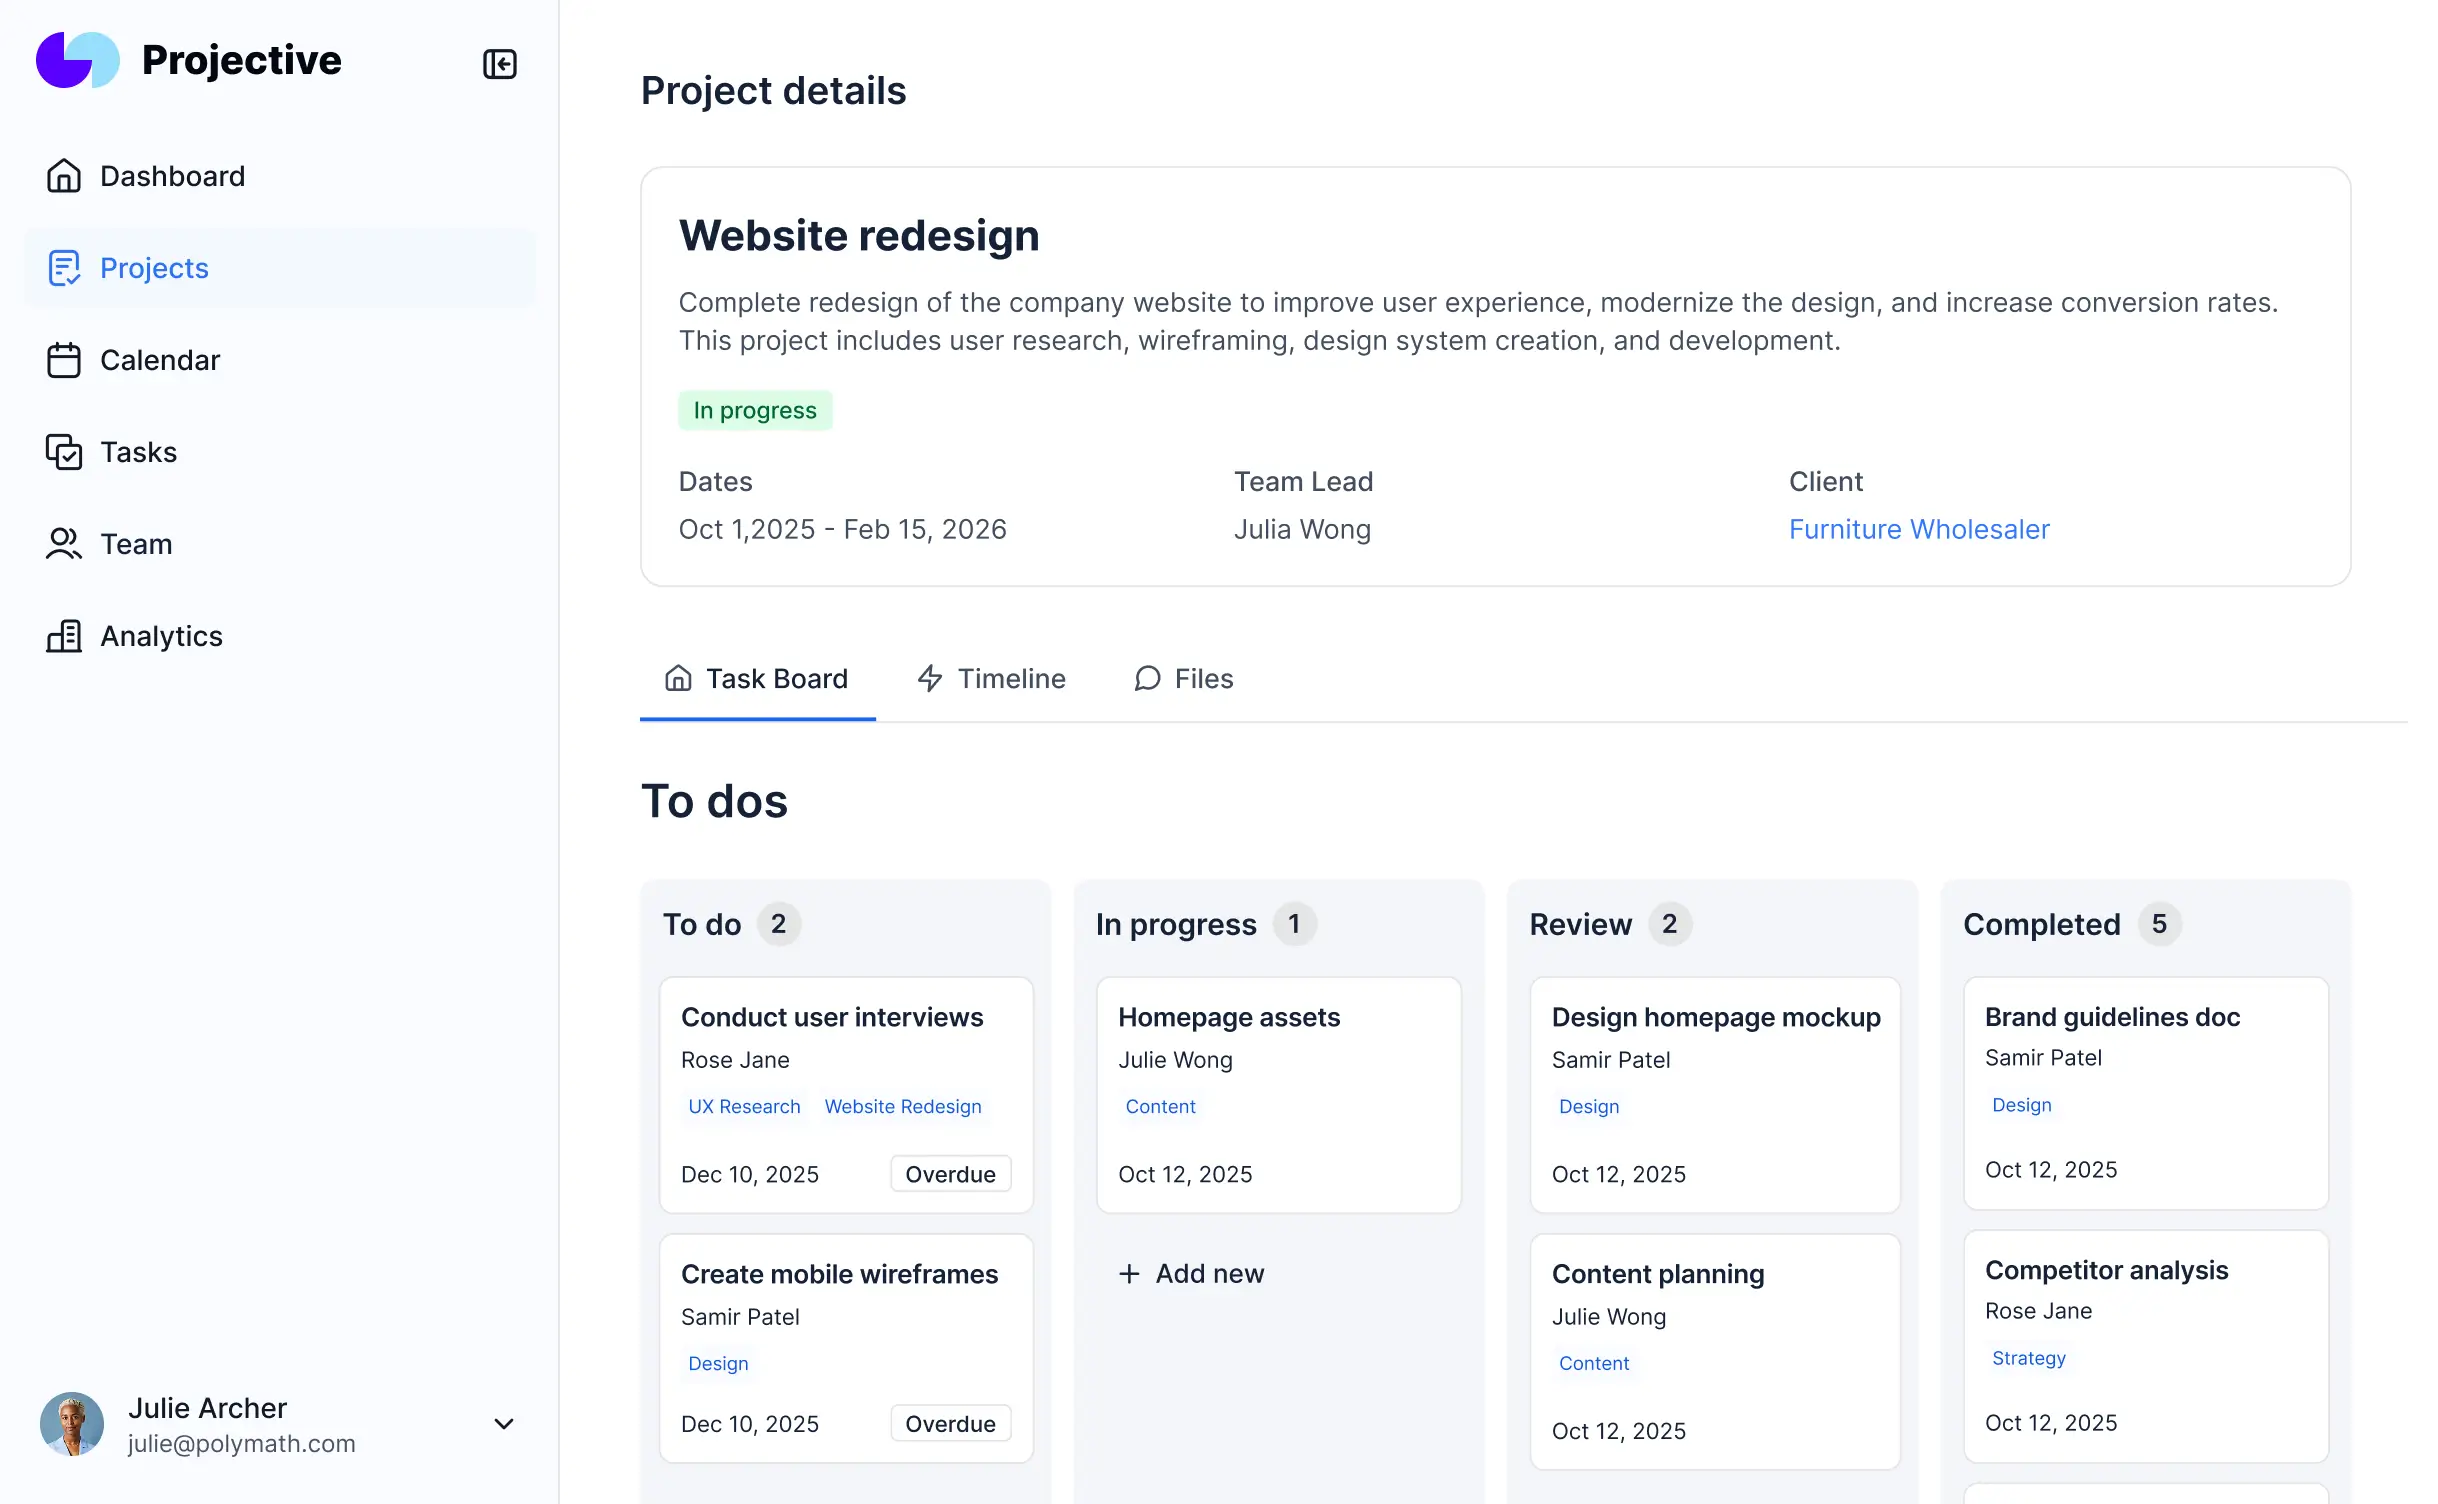Click Julie Archer's profile avatar

coord(71,1424)
